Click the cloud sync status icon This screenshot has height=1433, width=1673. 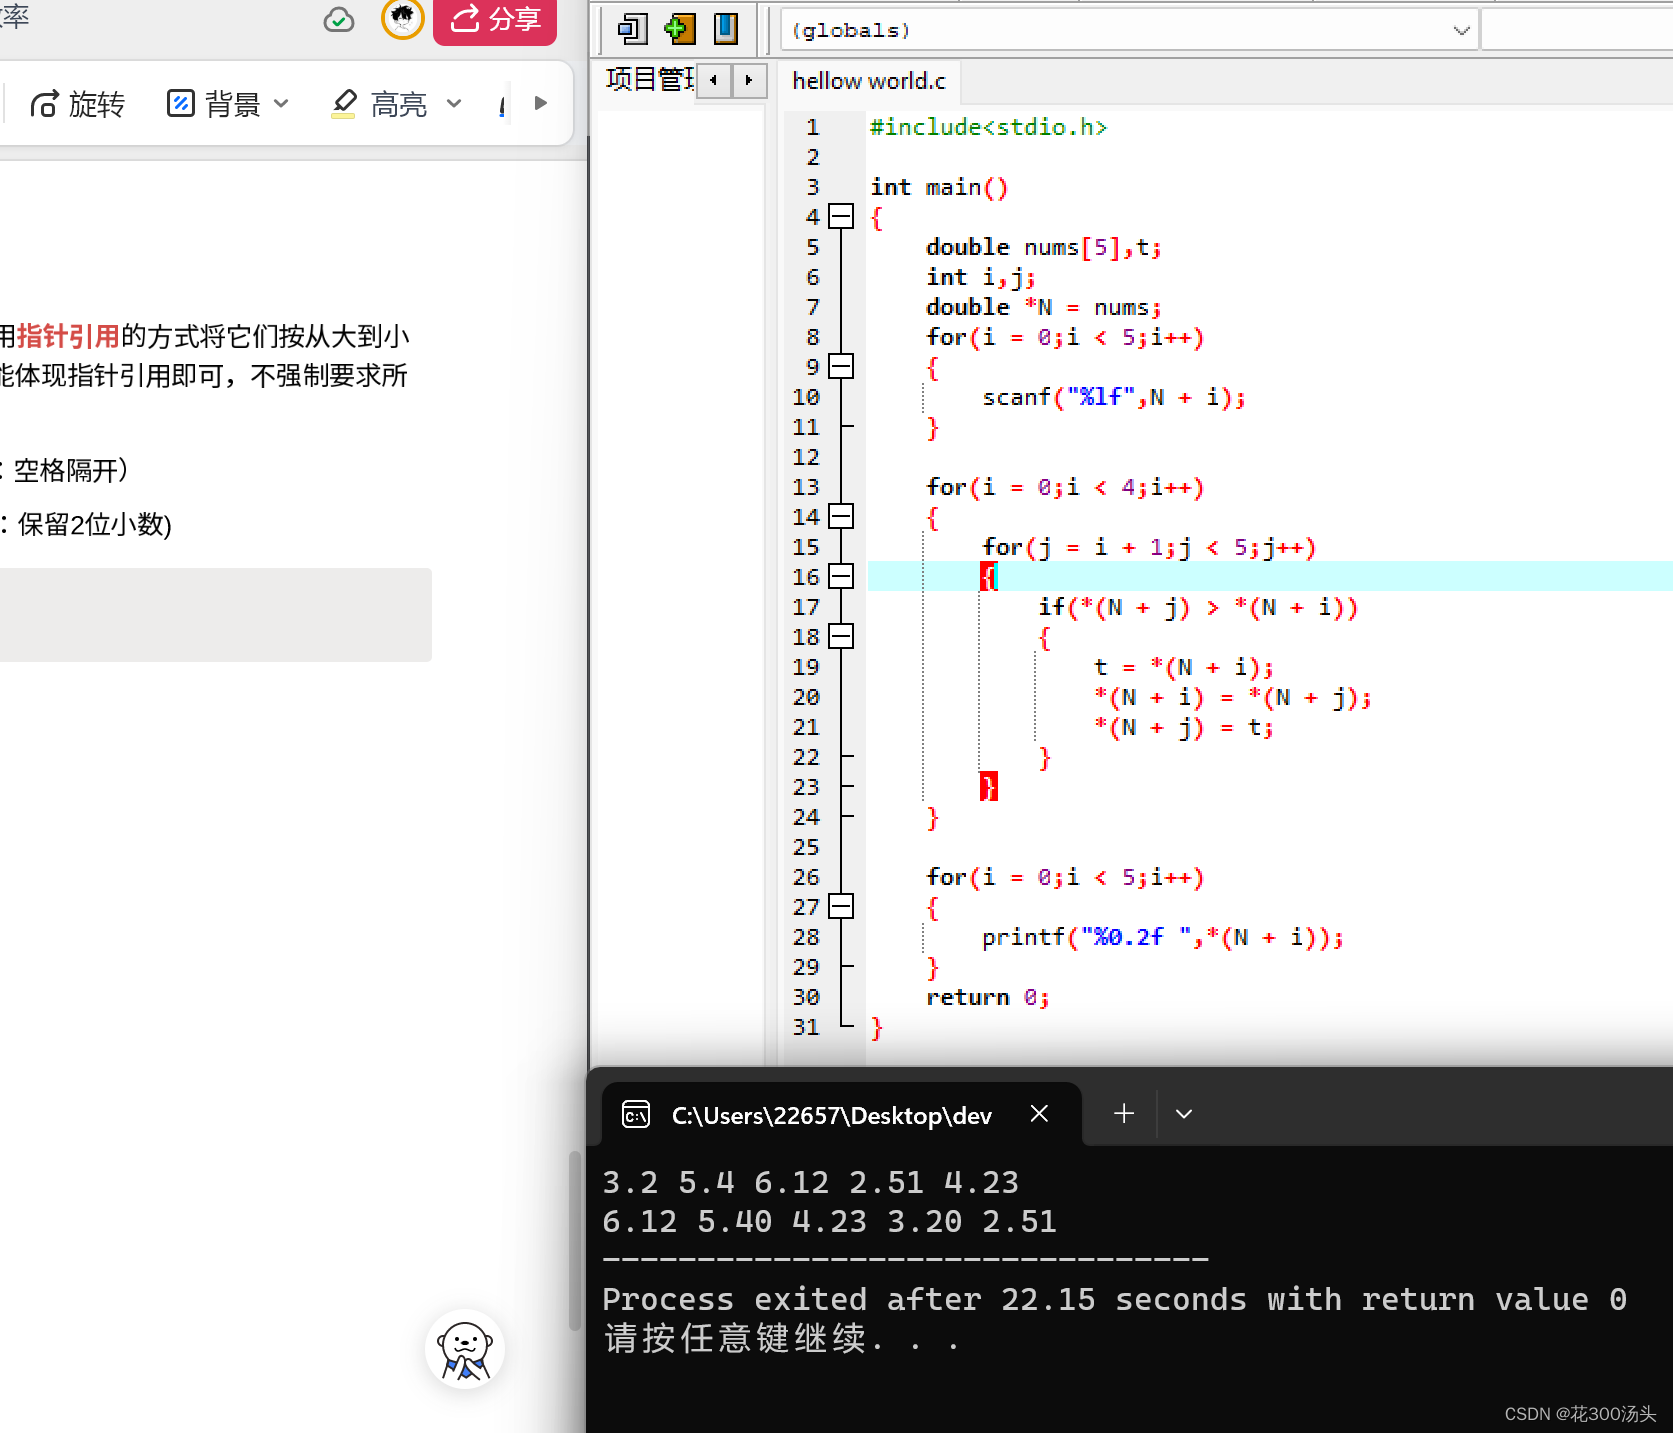(x=338, y=20)
